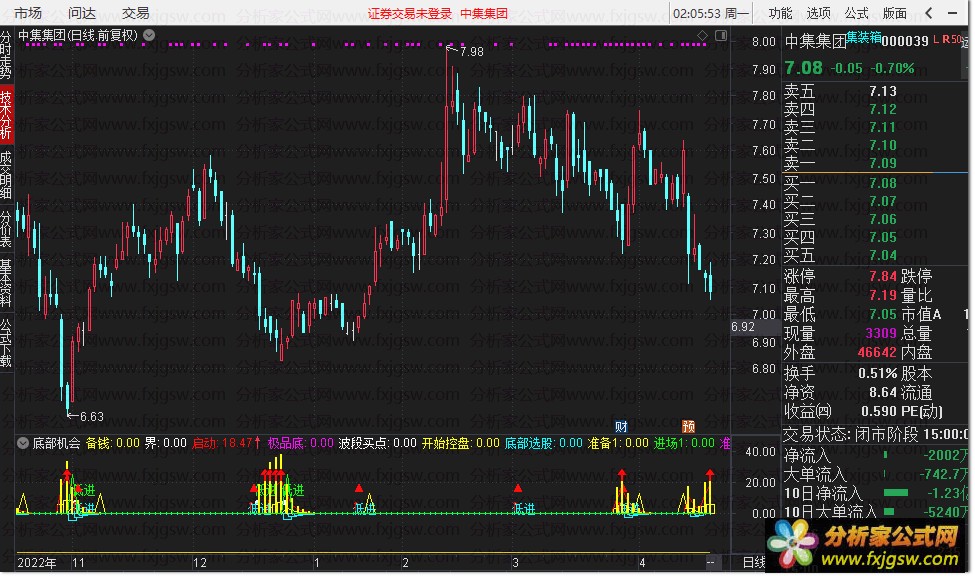Click 底部选股 0.00 indicator value
The image size is (975, 576).
543,443
